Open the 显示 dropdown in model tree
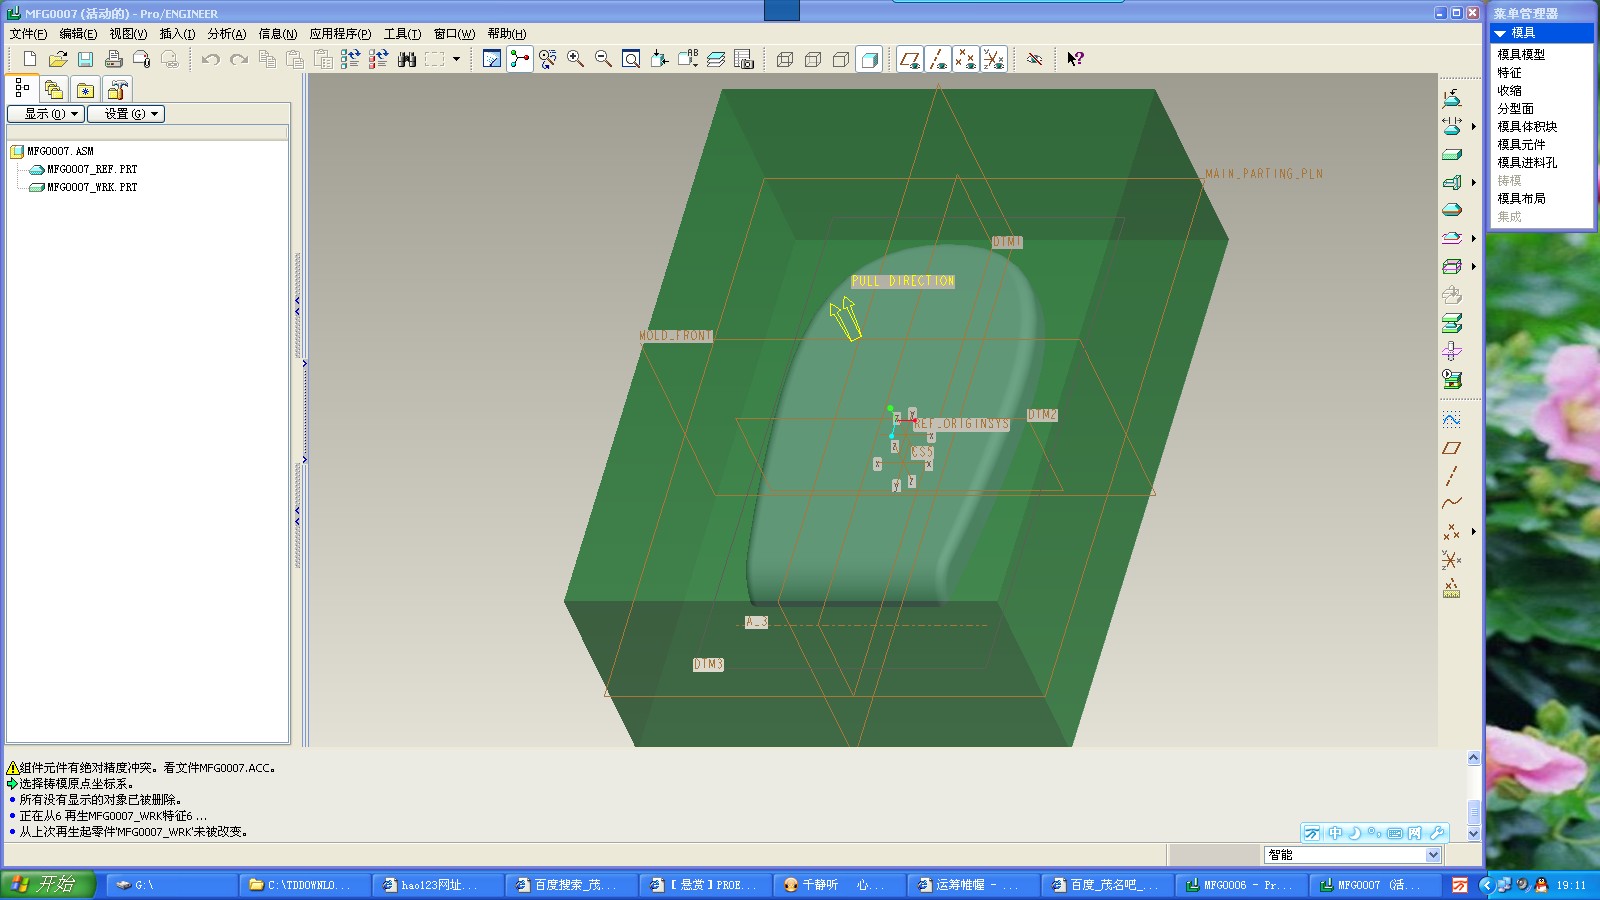 [45, 114]
